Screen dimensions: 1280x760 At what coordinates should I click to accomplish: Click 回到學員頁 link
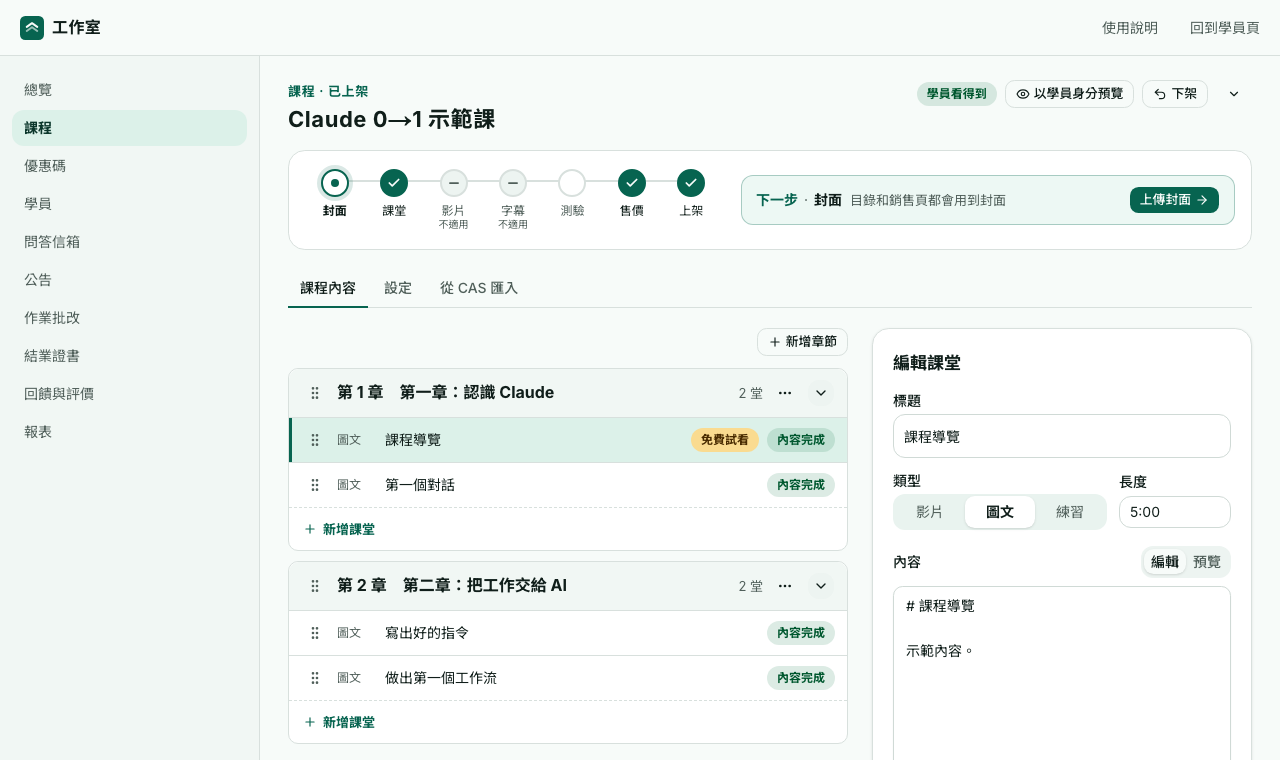click(1225, 28)
